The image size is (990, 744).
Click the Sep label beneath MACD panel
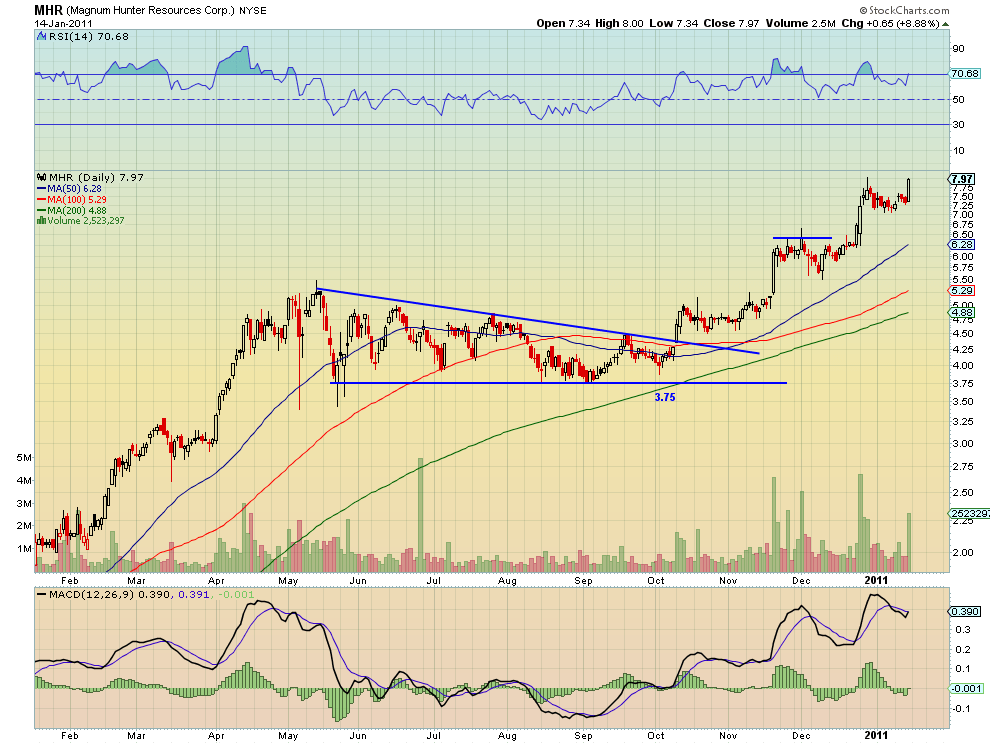pos(583,735)
